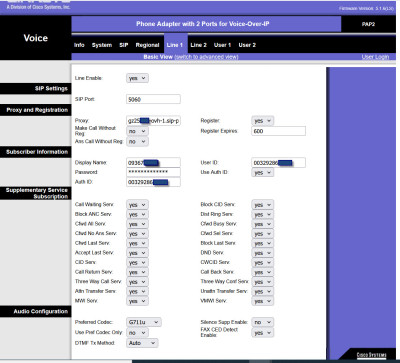The height and width of the screenshot is (363, 400).
Task: Click the Register Expires field
Action: 278,131
